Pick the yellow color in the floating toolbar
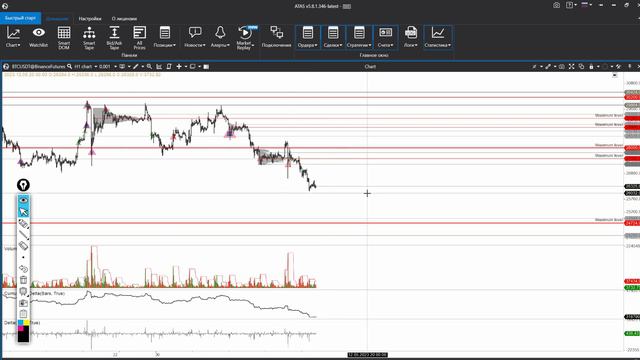The image size is (640, 360). point(26,323)
